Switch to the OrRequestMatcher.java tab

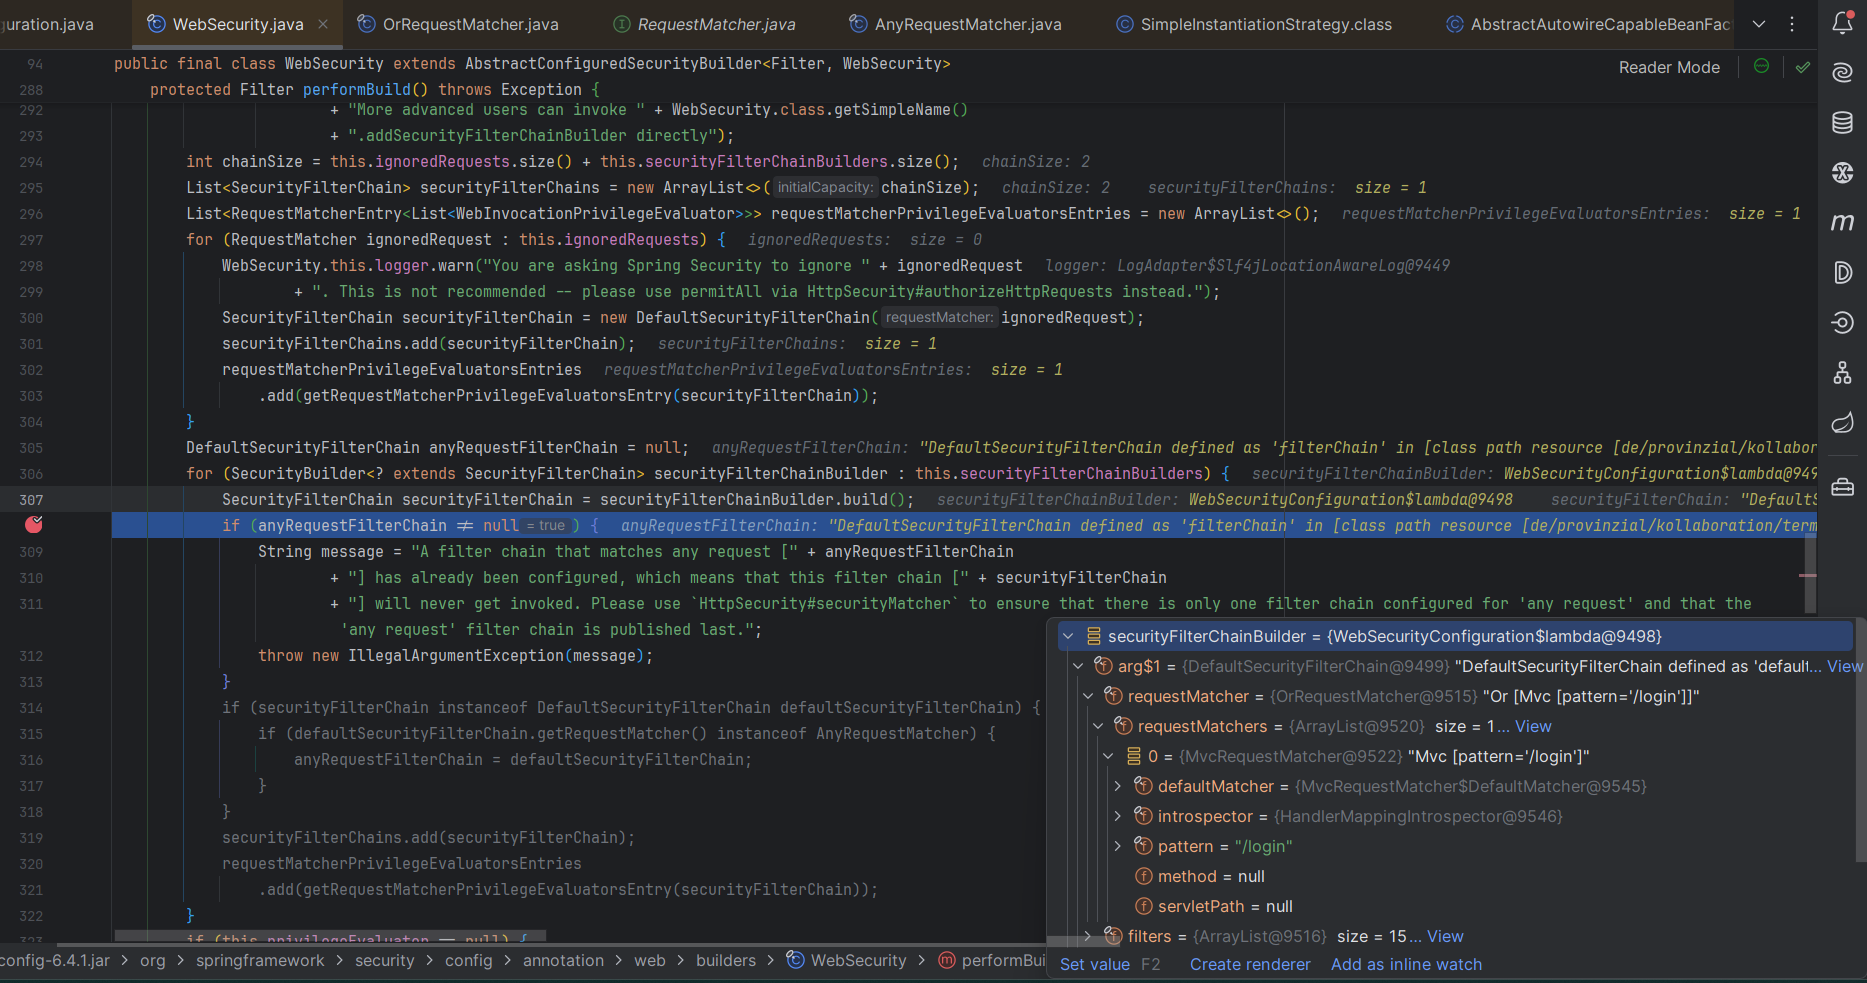(470, 24)
